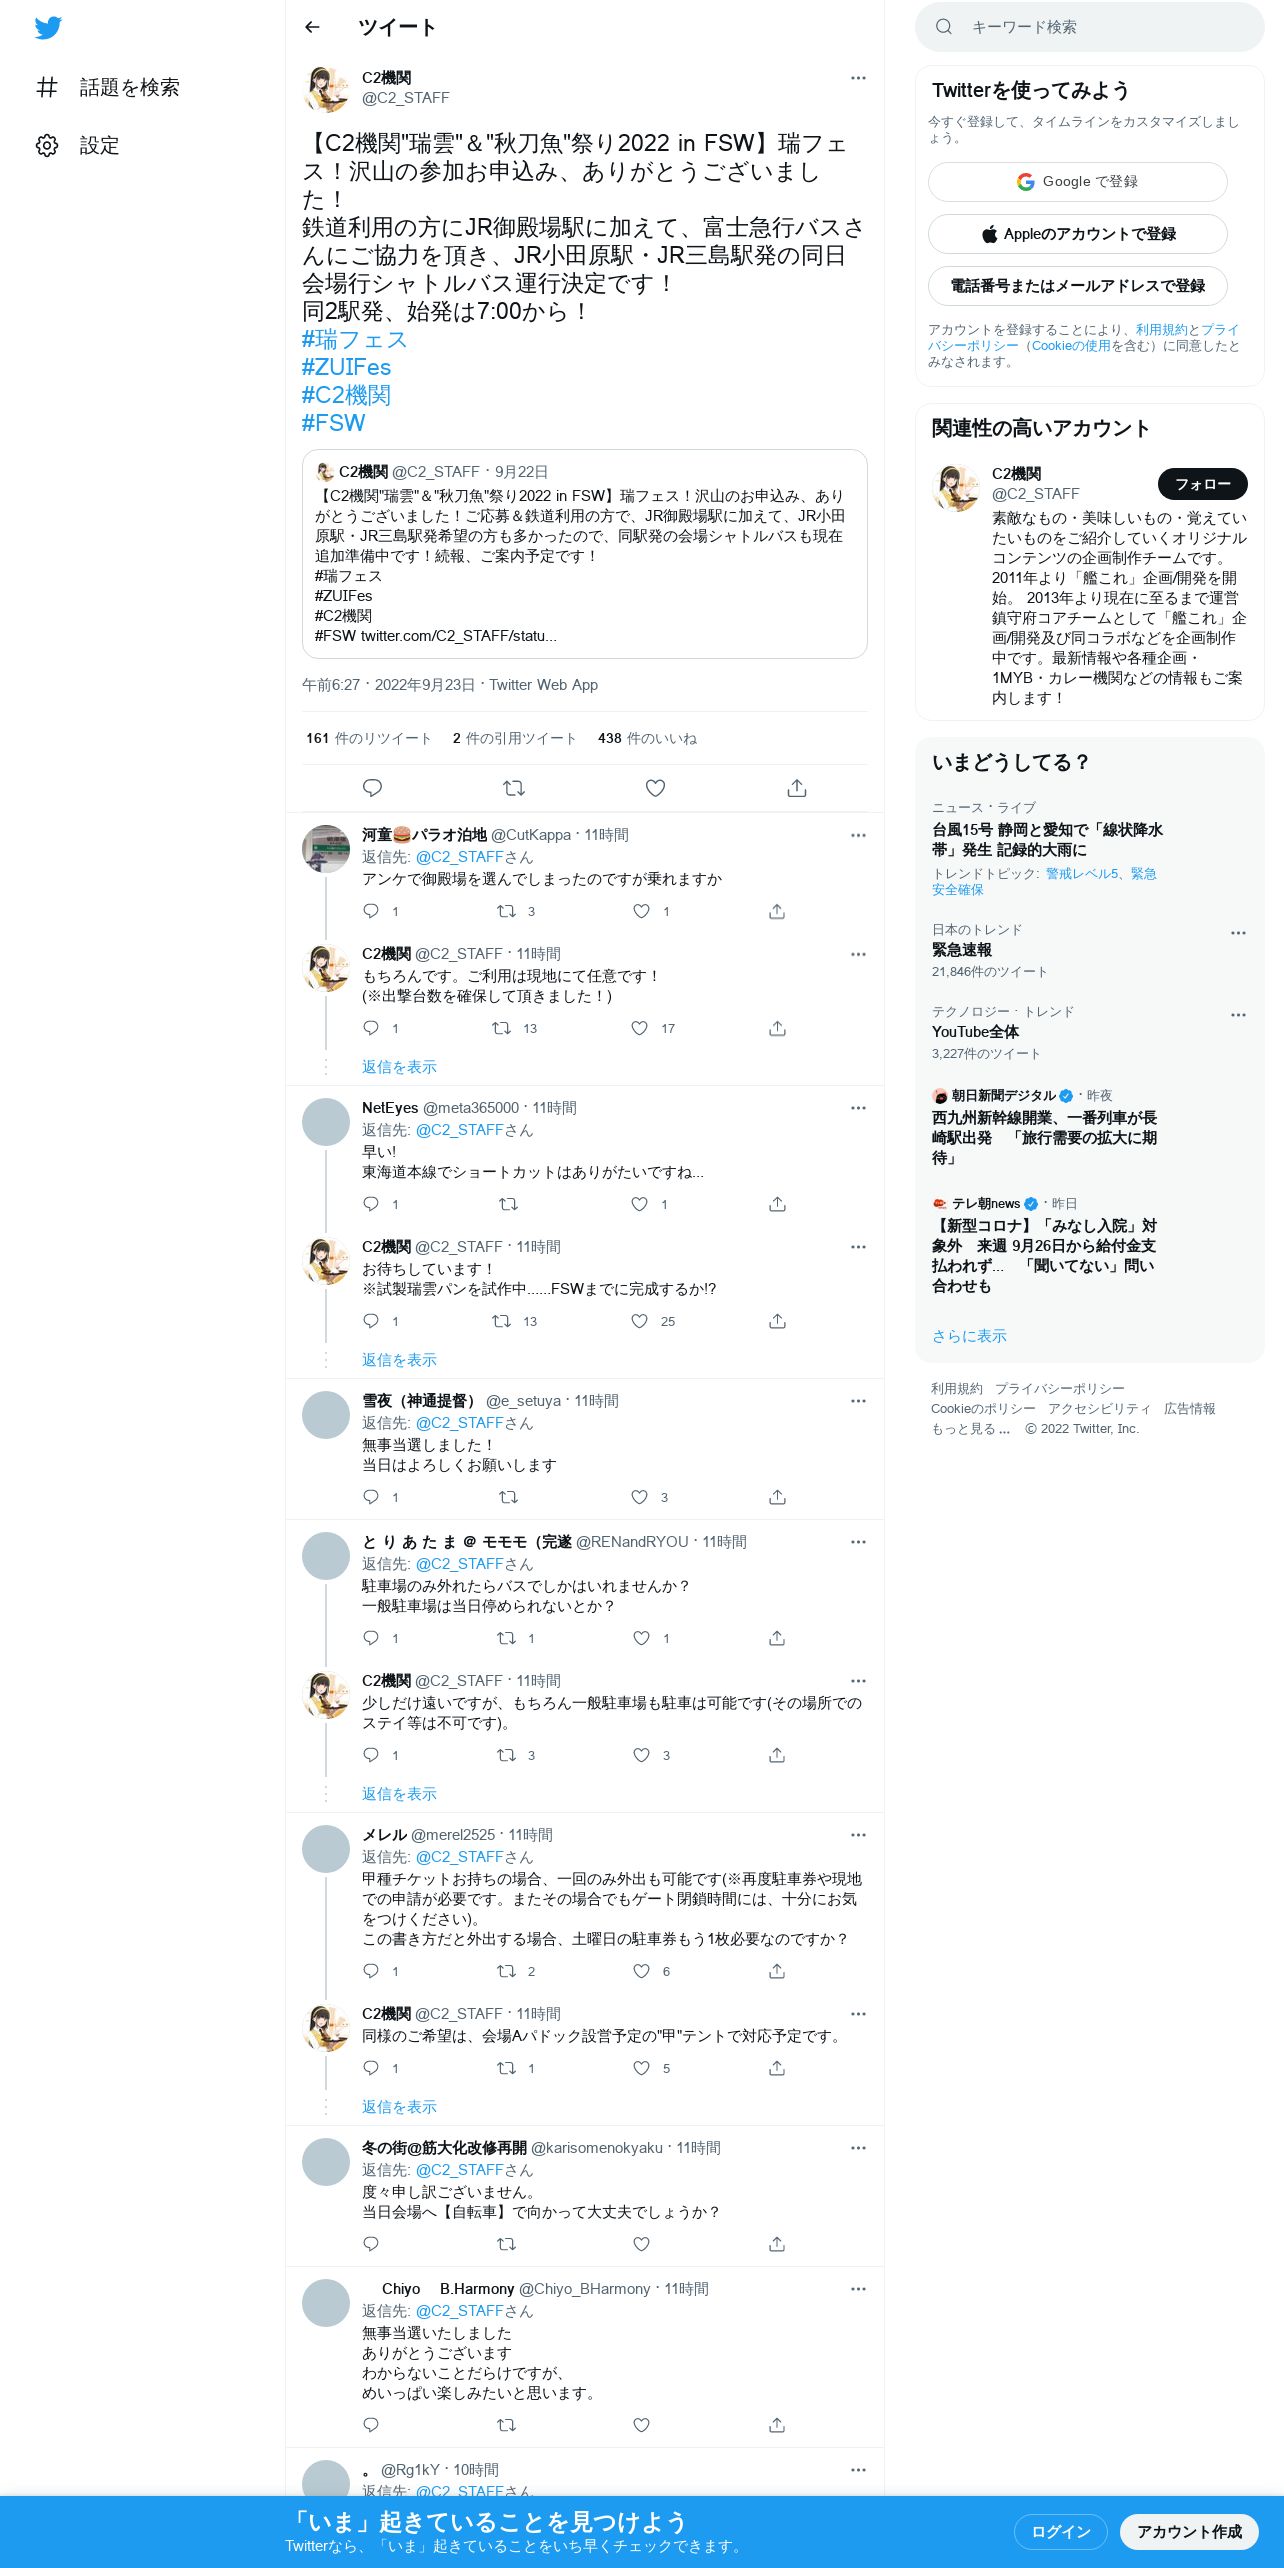The height and width of the screenshot is (2568, 1284).
Task: Retweet the main C2機関 tweet
Action: click(514, 788)
